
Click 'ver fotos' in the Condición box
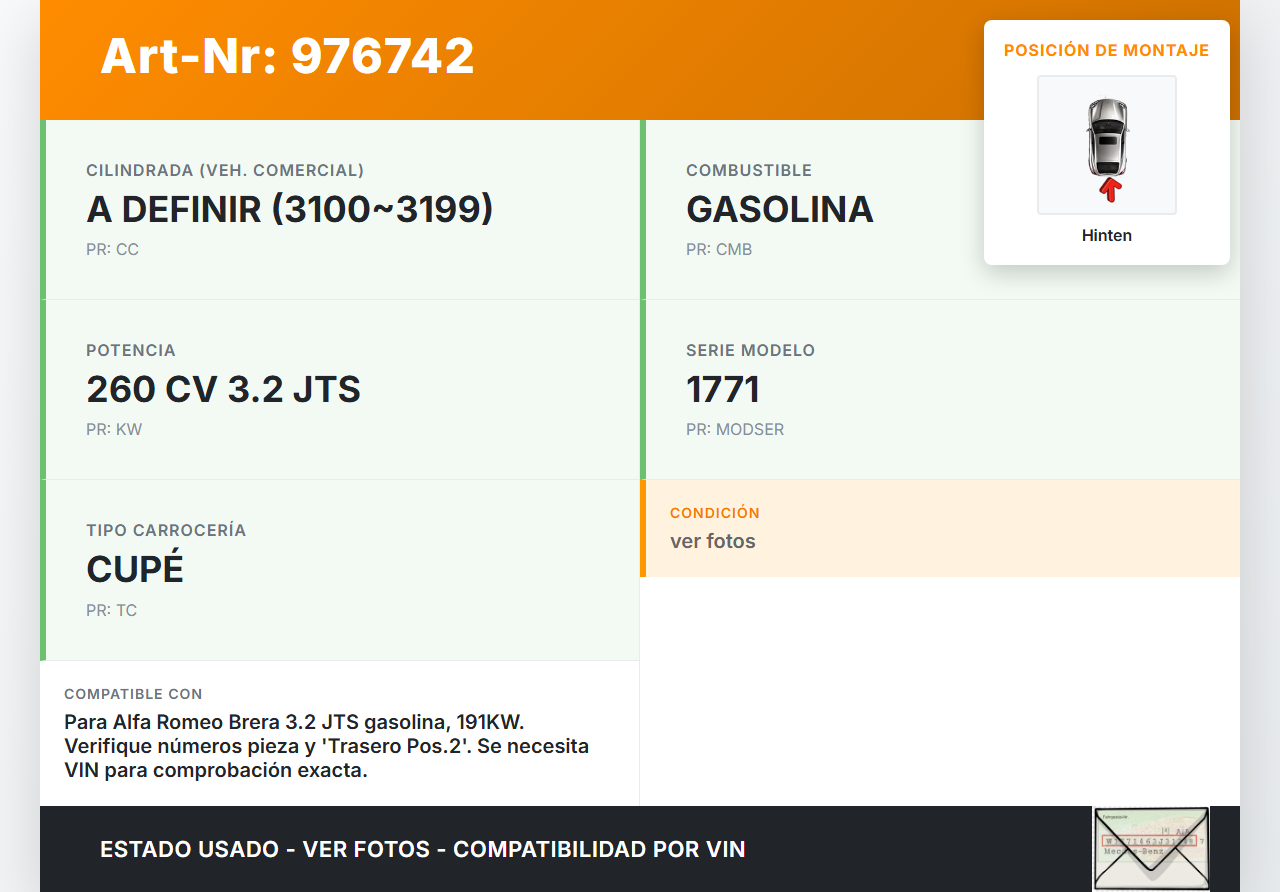click(712, 542)
